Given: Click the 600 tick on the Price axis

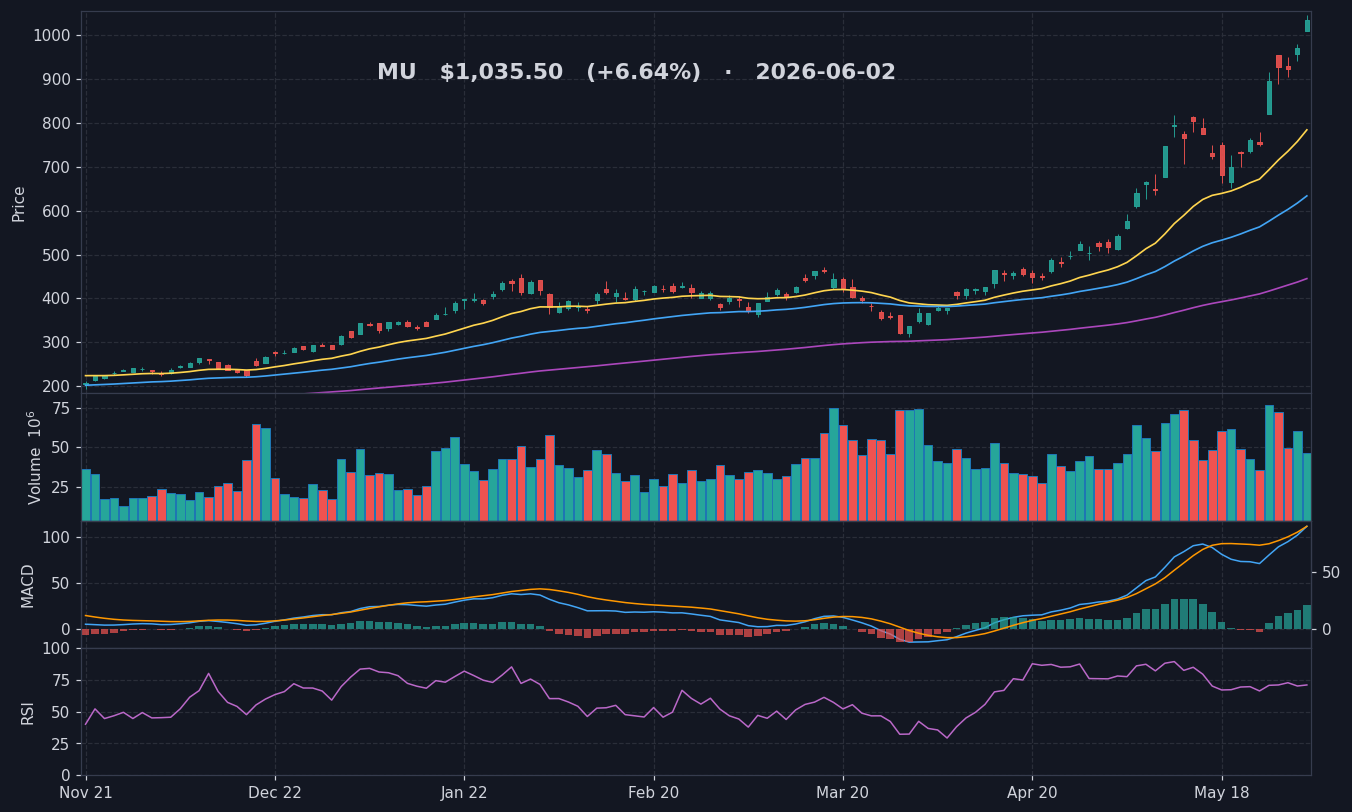Looking at the screenshot, I should [56, 211].
